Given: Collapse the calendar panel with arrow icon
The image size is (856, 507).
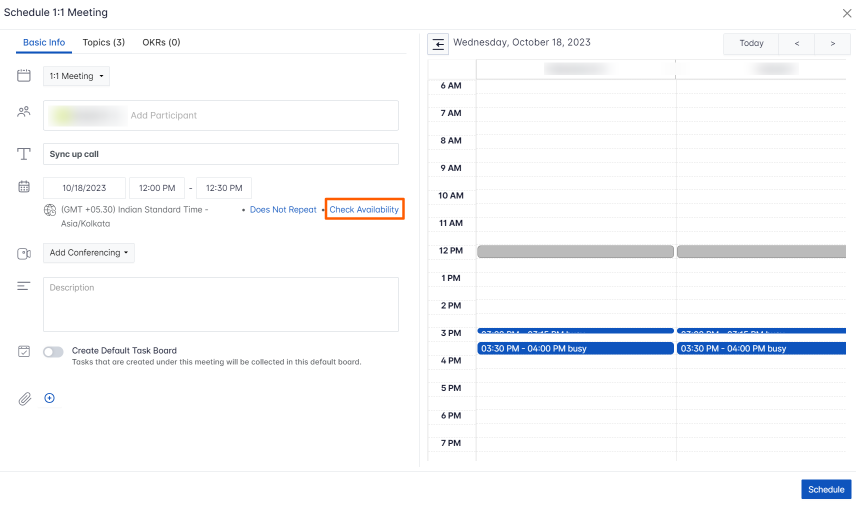Looking at the screenshot, I should click(x=438, y=44).
